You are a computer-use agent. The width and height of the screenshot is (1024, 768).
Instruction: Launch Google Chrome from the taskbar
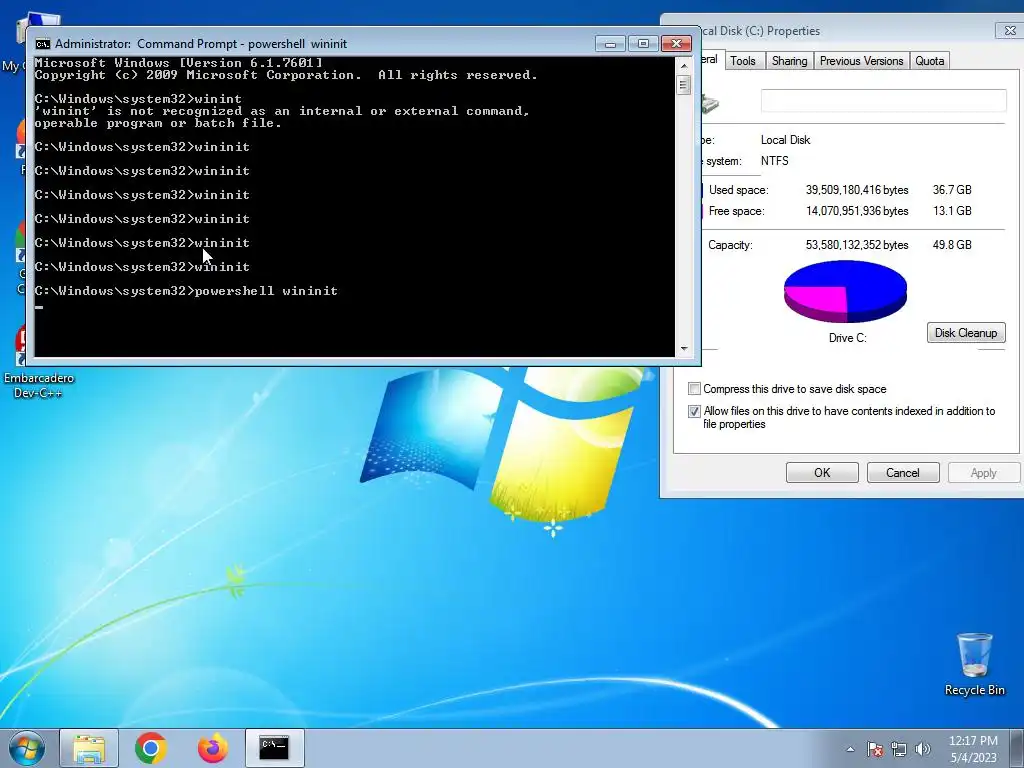pyautogui.click(x=151, y=748)
